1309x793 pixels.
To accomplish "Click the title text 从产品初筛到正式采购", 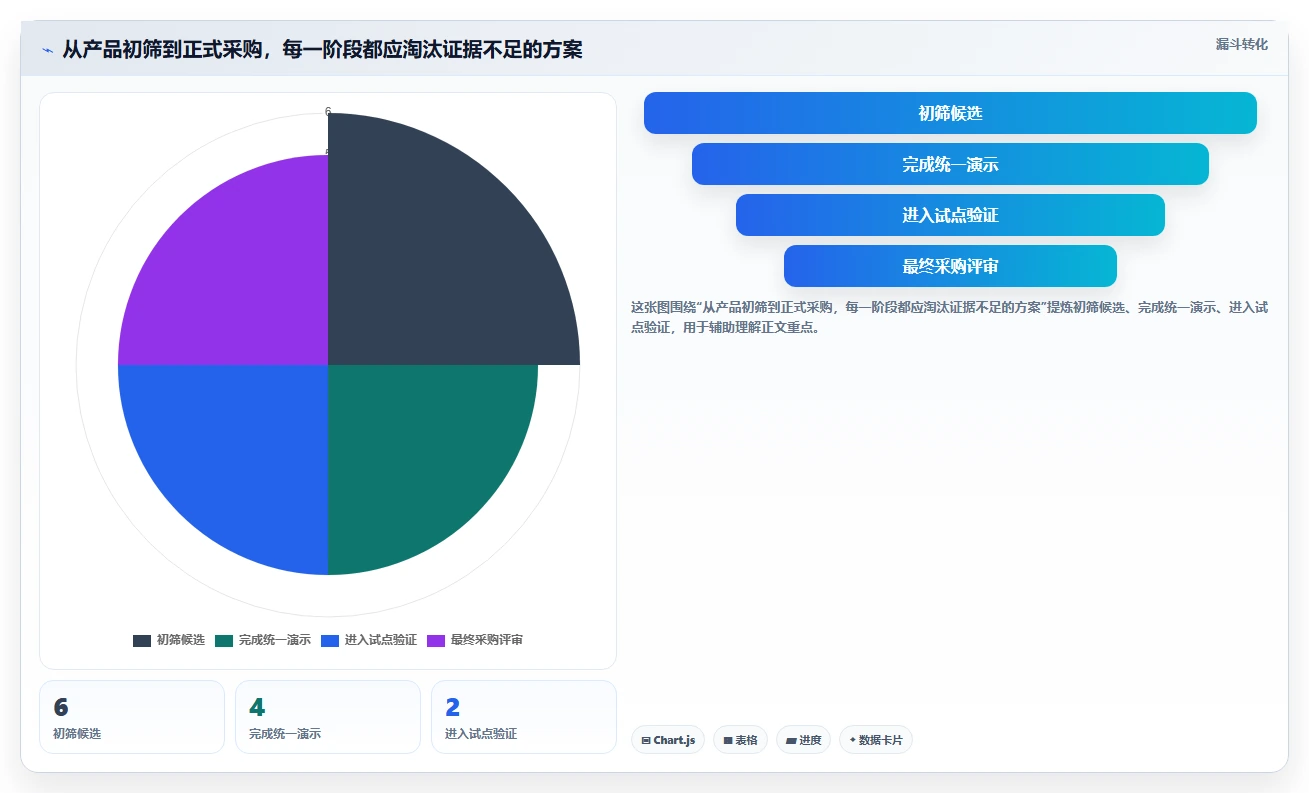I will pyautogui.click(x=162, y=49).
